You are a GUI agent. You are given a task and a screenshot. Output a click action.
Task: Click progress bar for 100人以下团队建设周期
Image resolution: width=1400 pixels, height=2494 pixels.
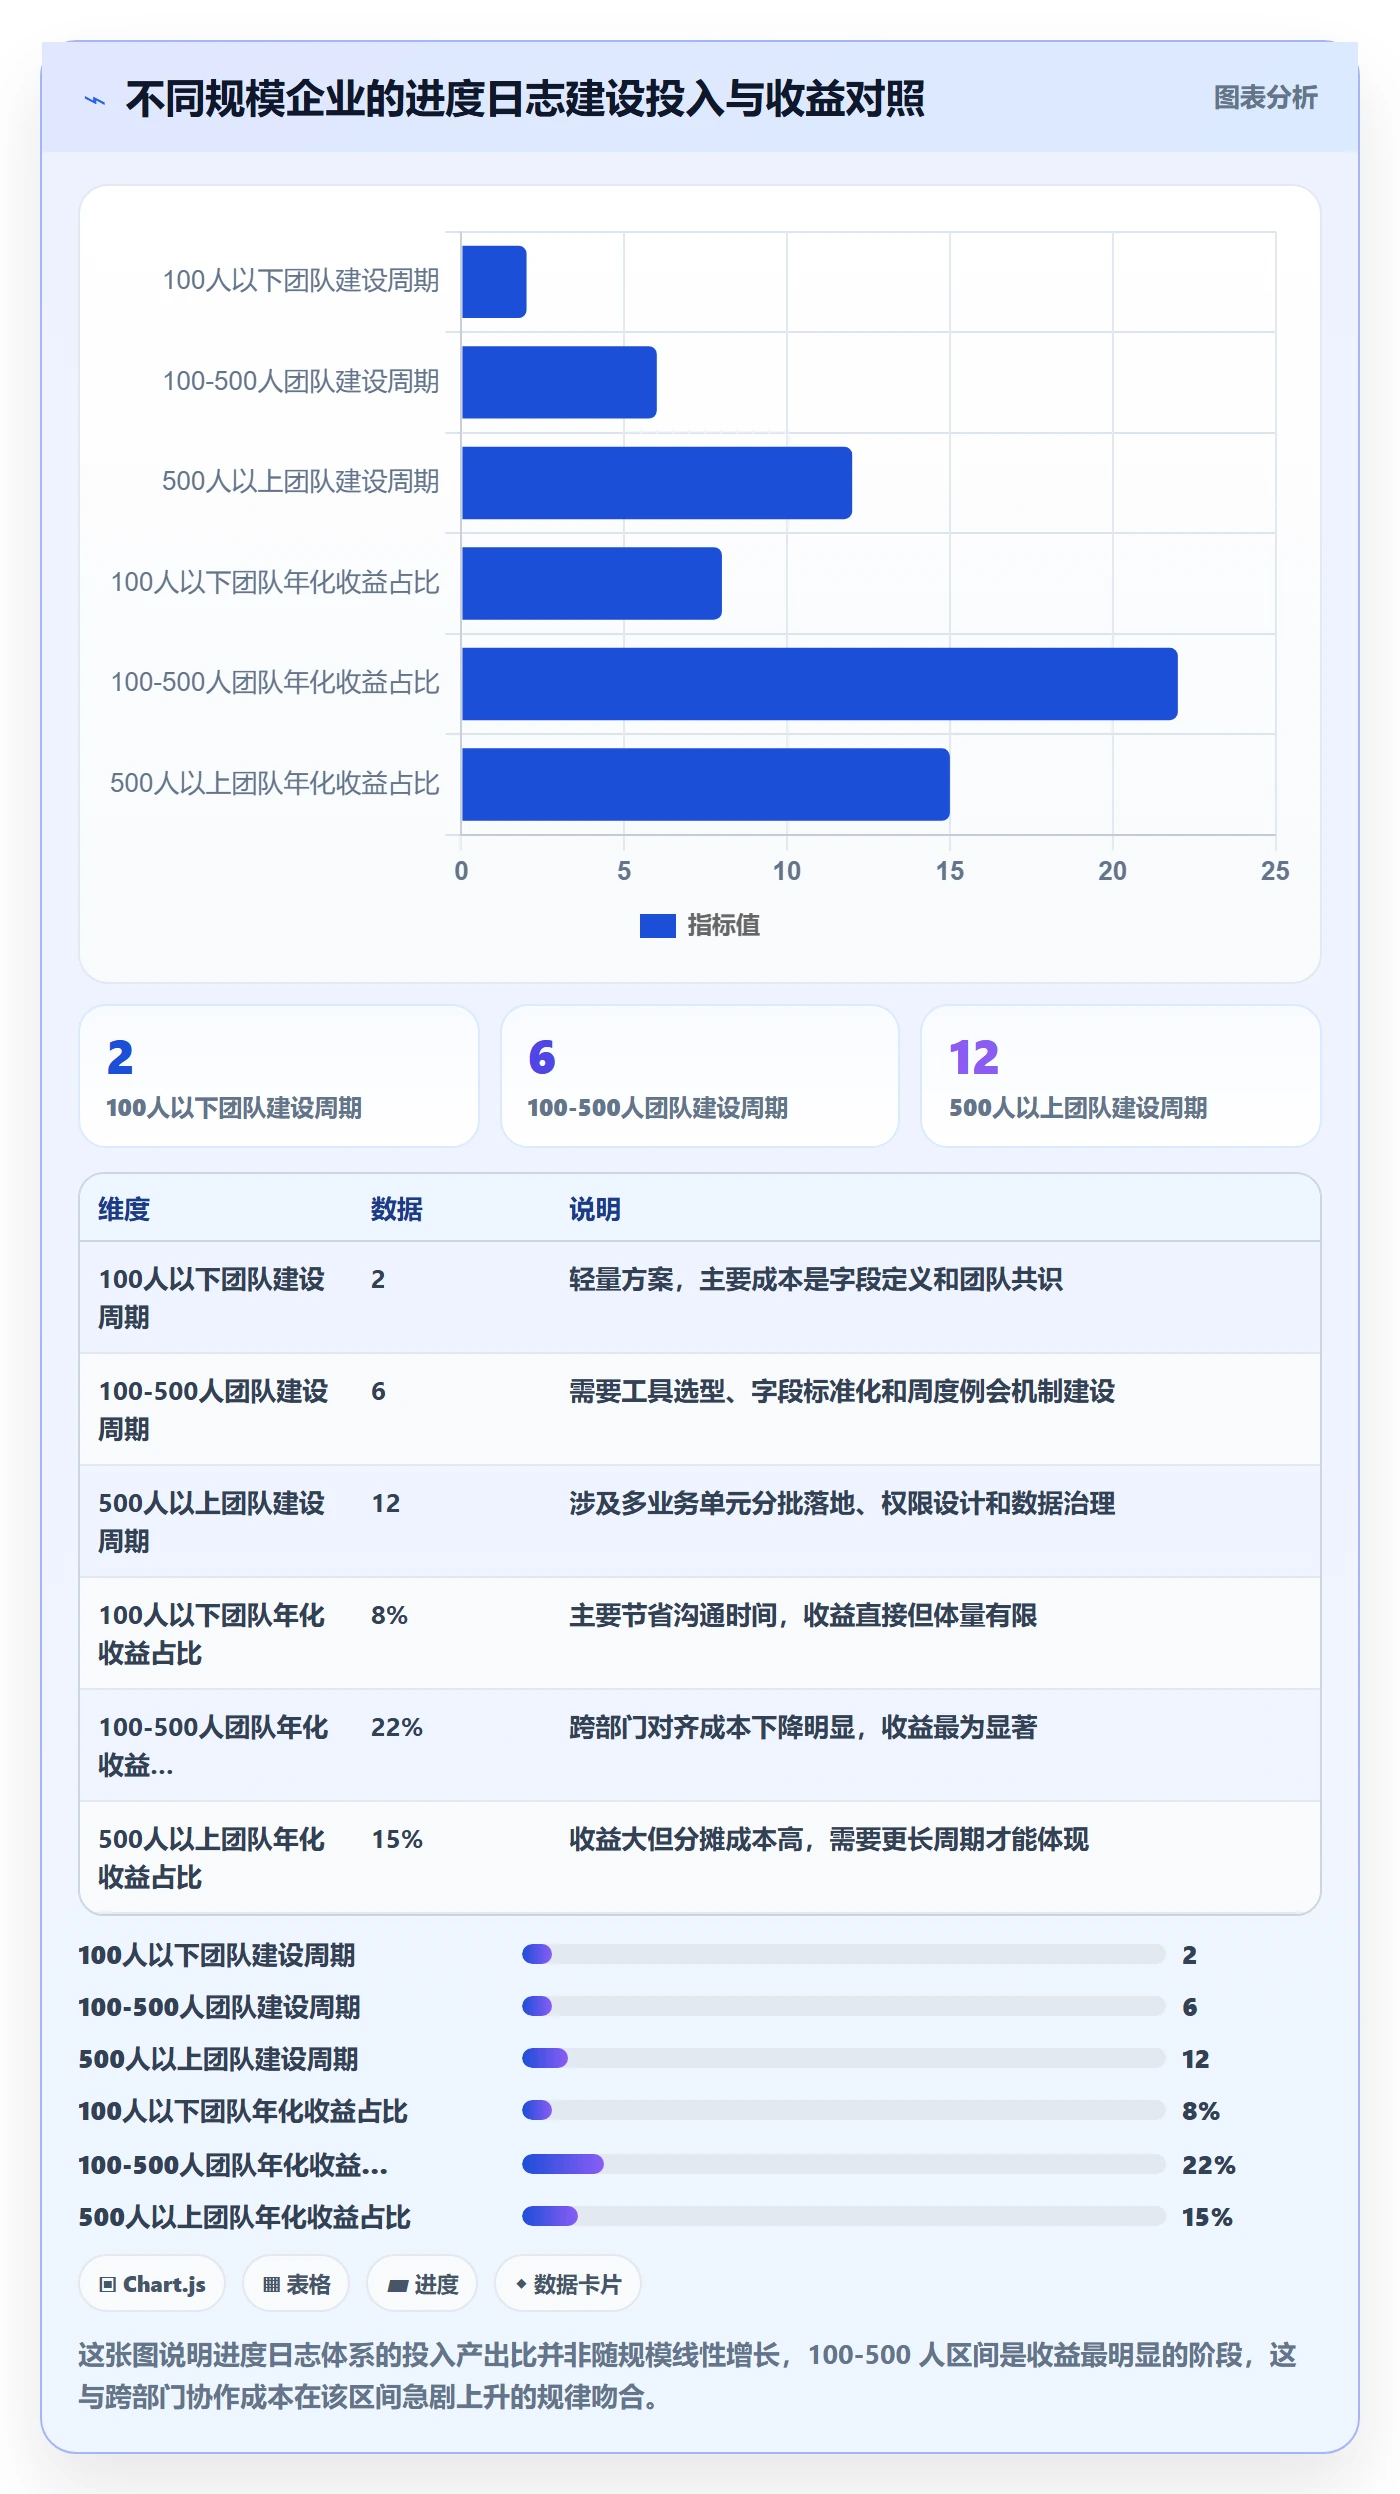click(x=844, y=1954)
